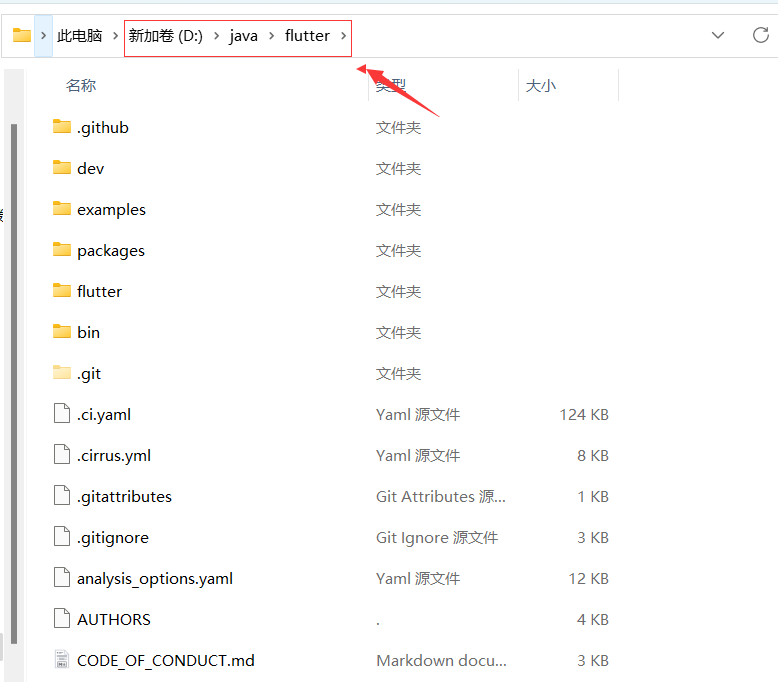Select the packages folder icon
Viewport: 778px width, 687px height.
[62, 250]
